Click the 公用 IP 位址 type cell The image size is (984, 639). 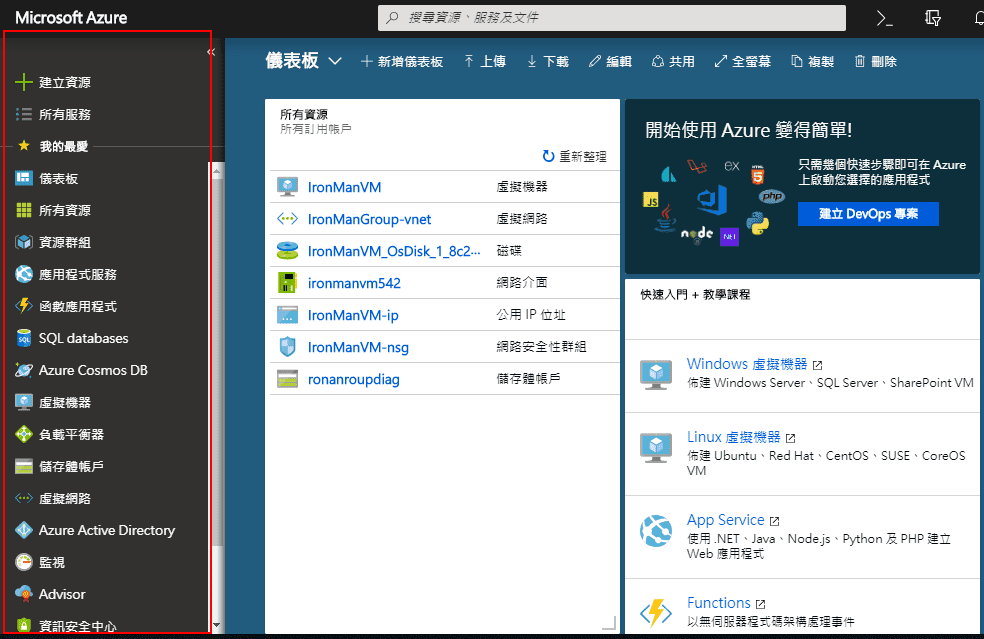pos(531,314)
